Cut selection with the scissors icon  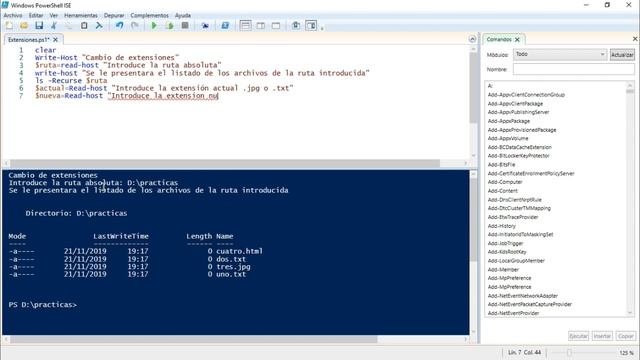tap(54, 26)
